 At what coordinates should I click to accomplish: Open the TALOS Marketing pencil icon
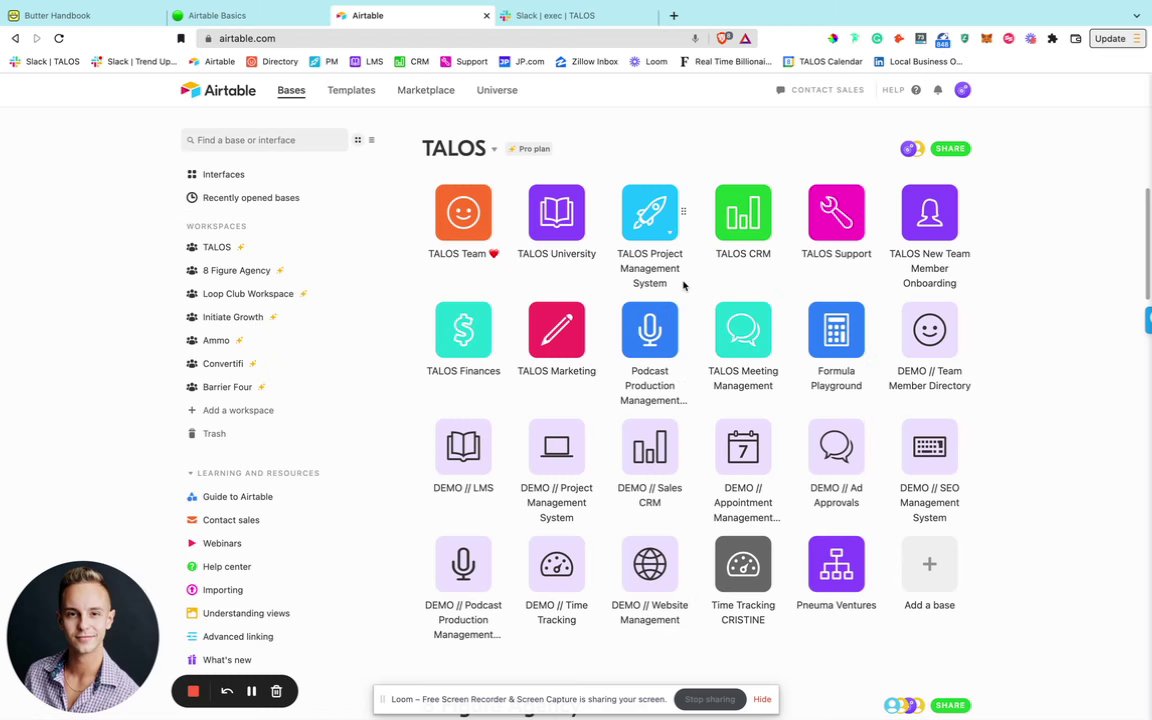point(556,330)
